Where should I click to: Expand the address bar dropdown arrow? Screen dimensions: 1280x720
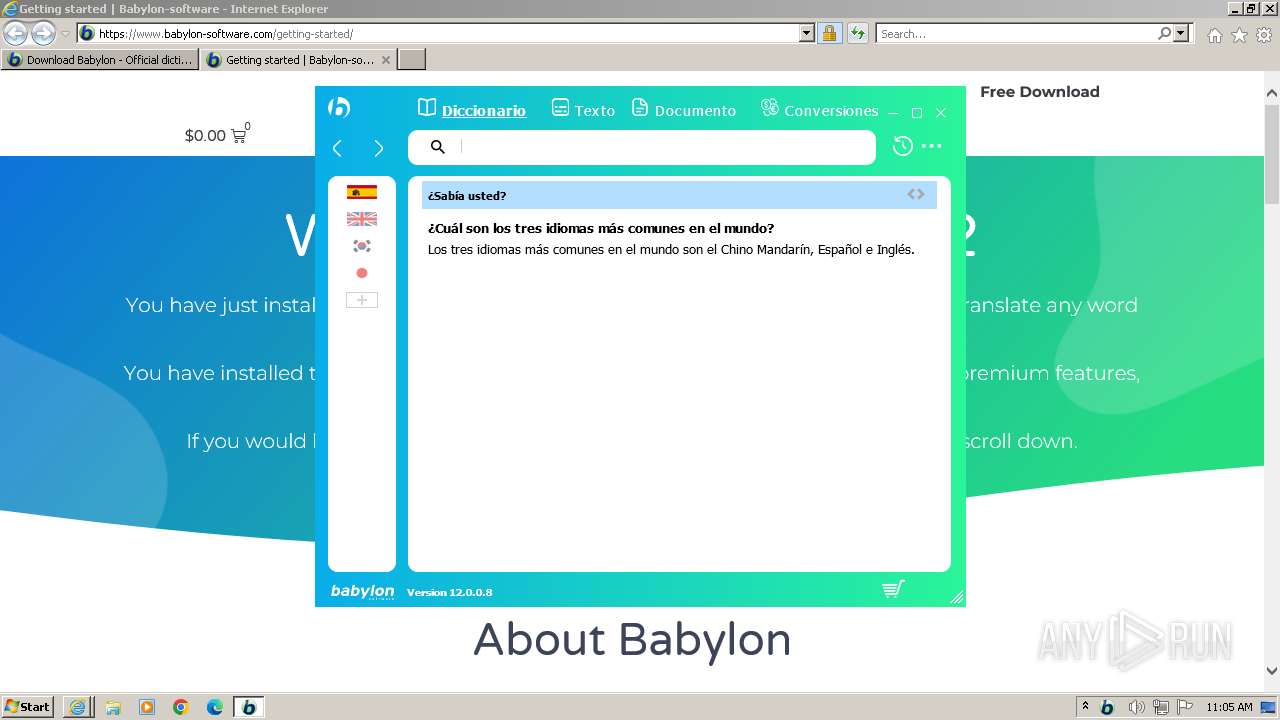coord(807,33)
